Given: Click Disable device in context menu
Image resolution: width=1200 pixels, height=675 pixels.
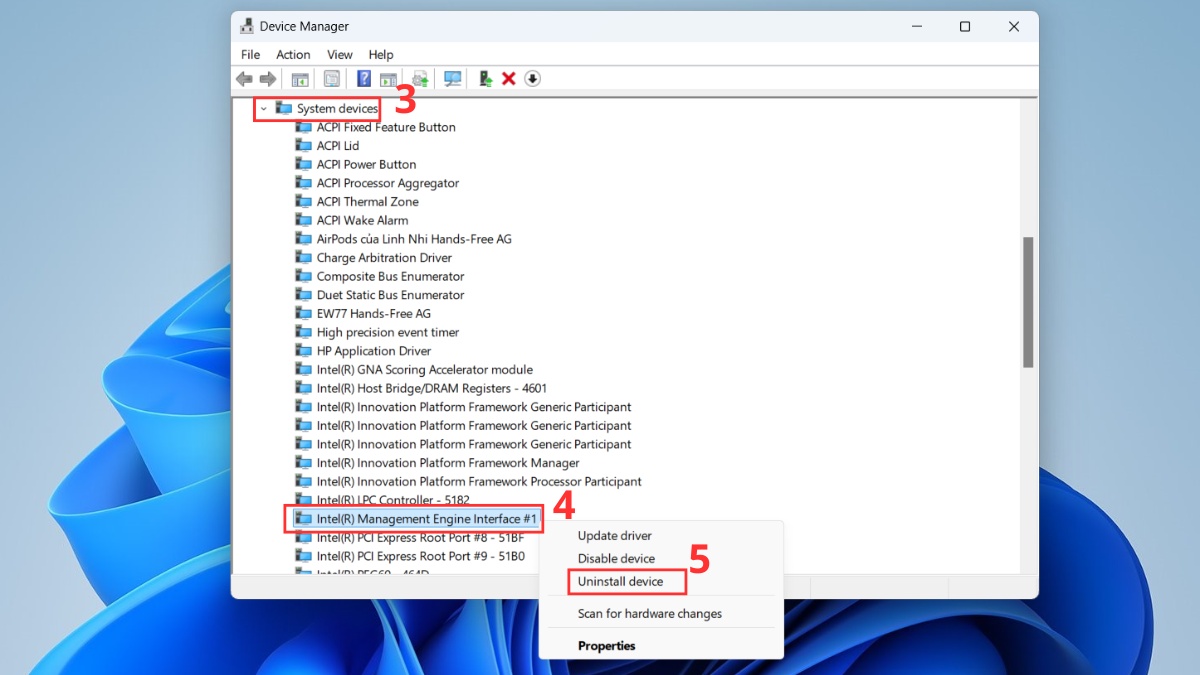Looking at the screenshot, I should [x=616, y=559].
